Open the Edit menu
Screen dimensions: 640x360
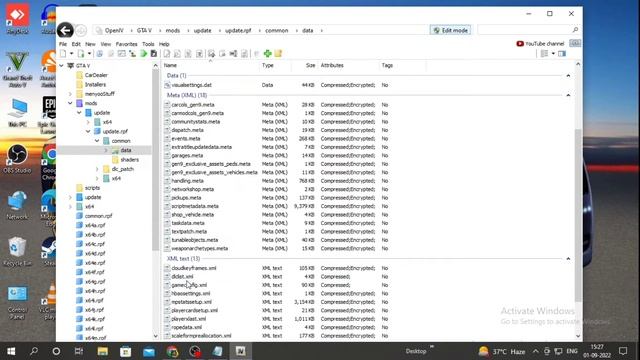click(x=76, y=44)
